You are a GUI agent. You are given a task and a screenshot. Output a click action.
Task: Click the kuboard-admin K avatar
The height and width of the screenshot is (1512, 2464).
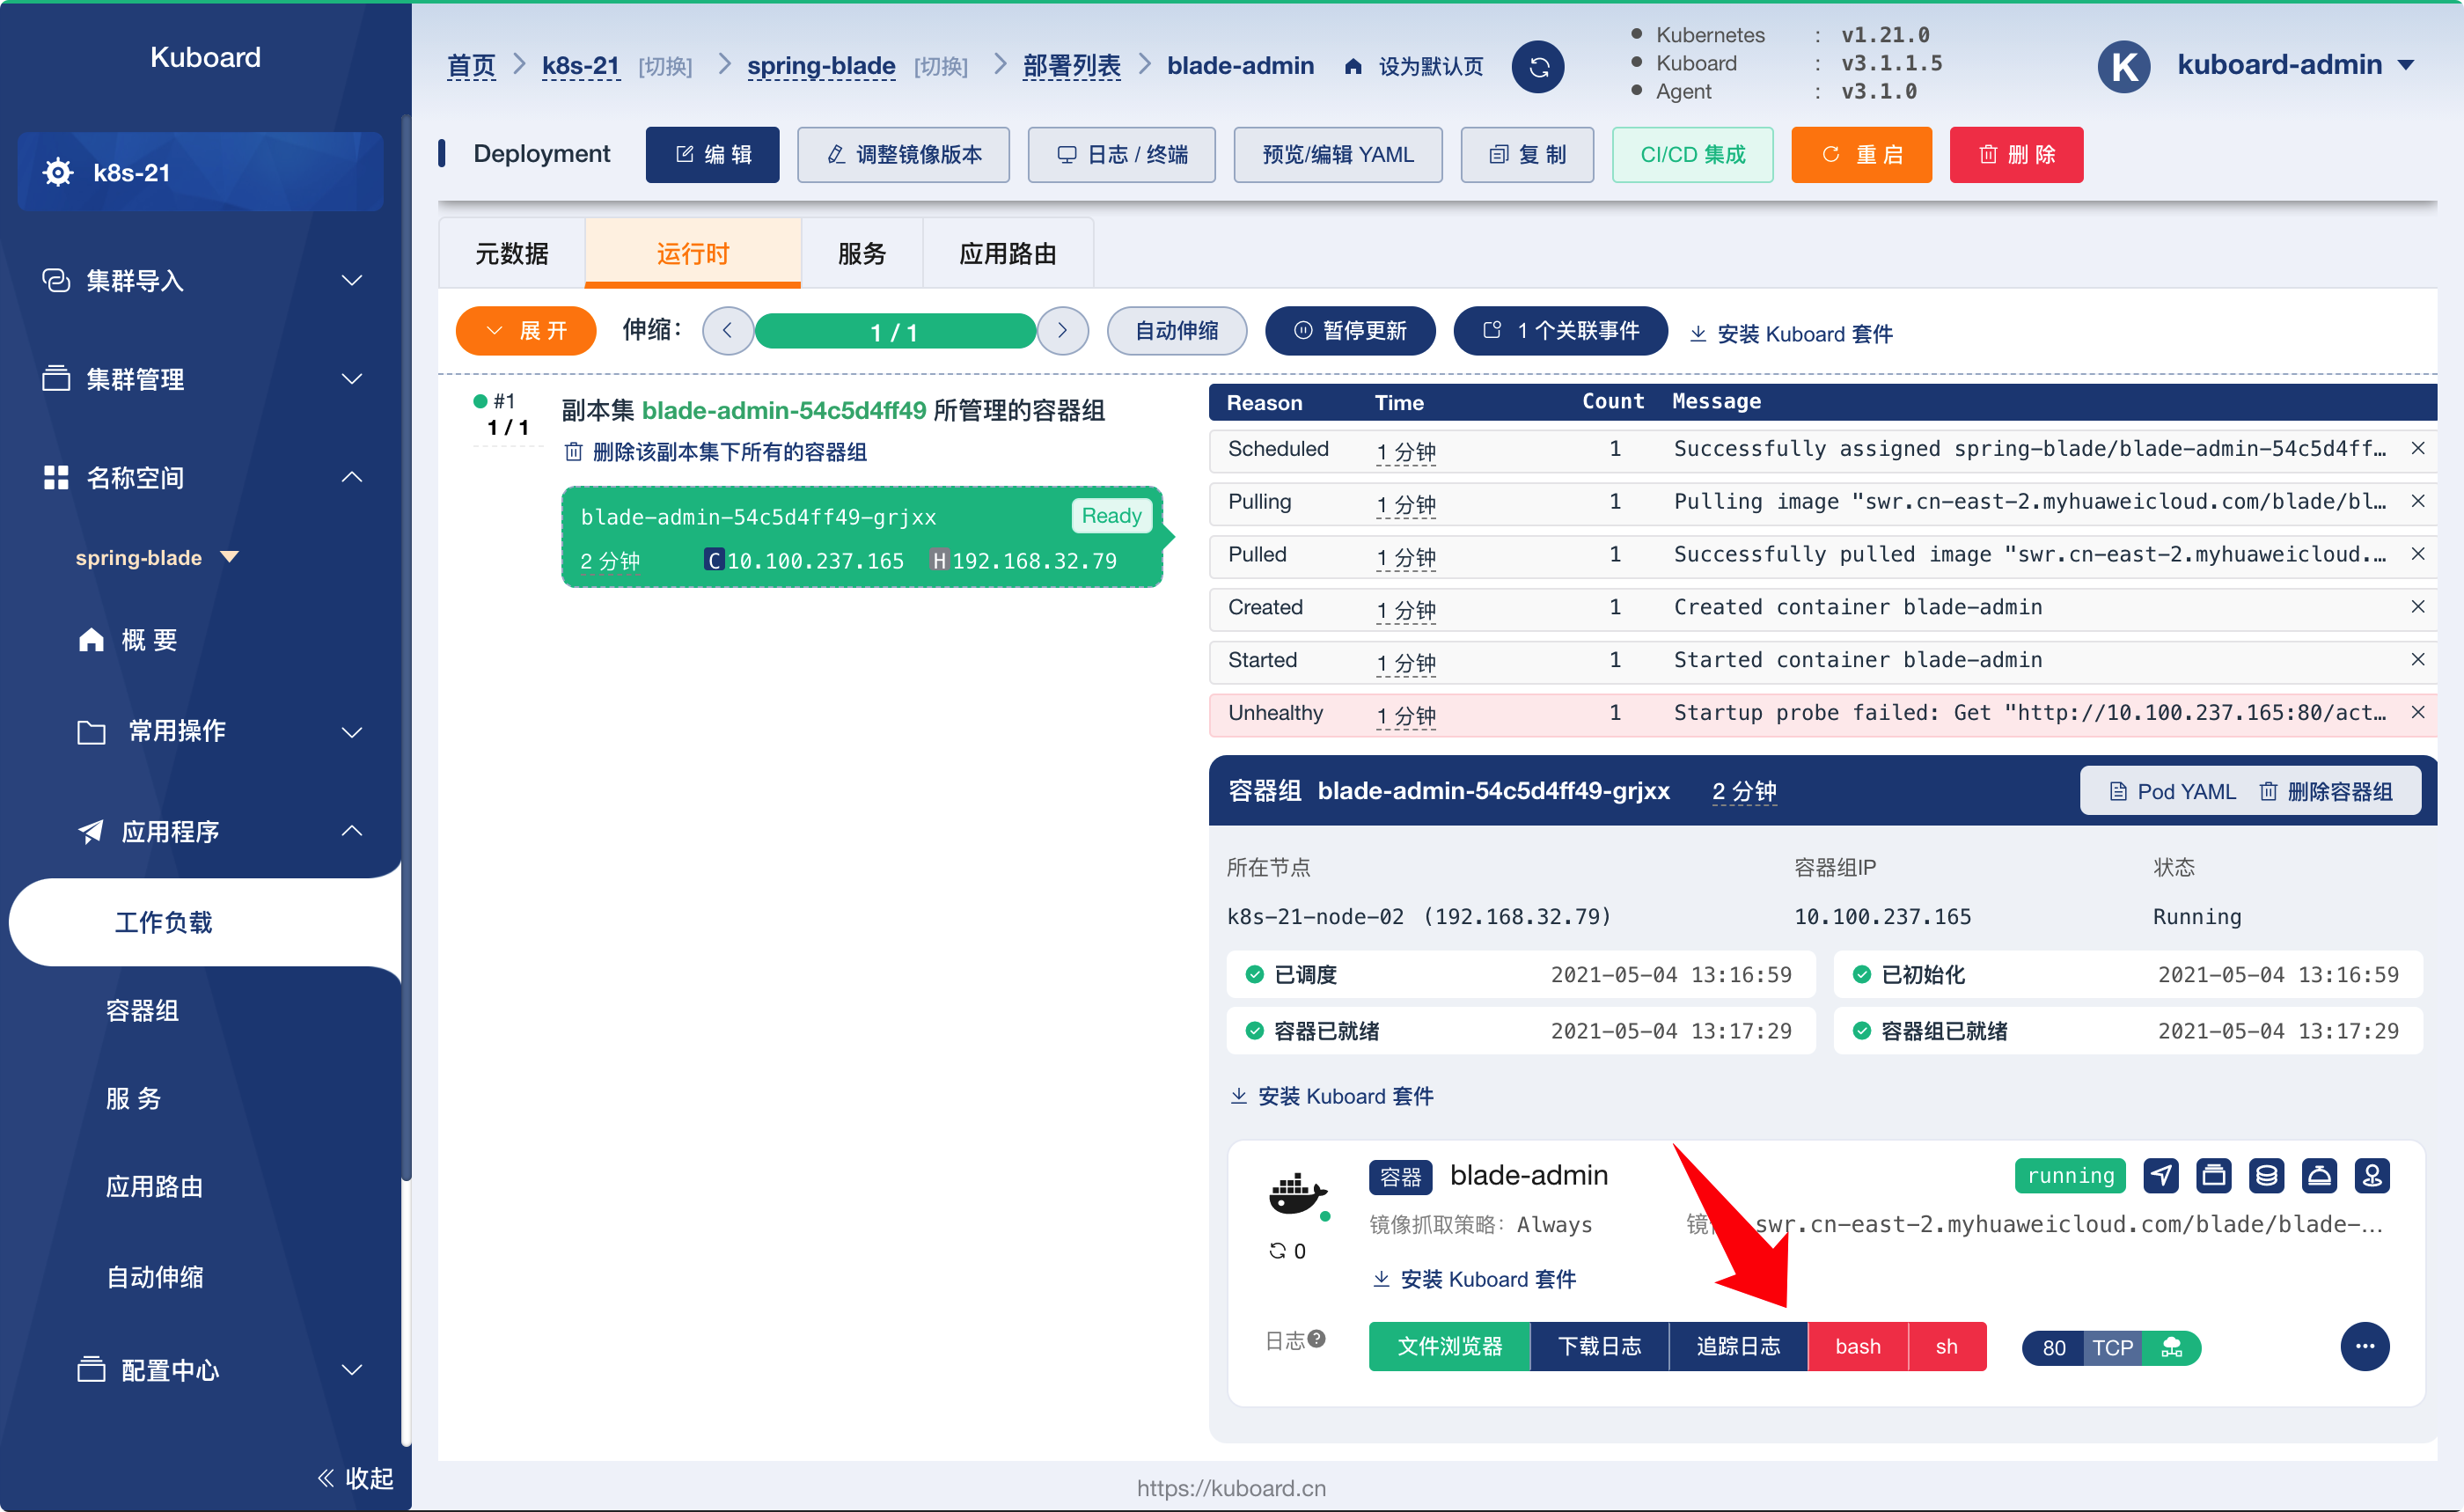[x=2123, y=67]
